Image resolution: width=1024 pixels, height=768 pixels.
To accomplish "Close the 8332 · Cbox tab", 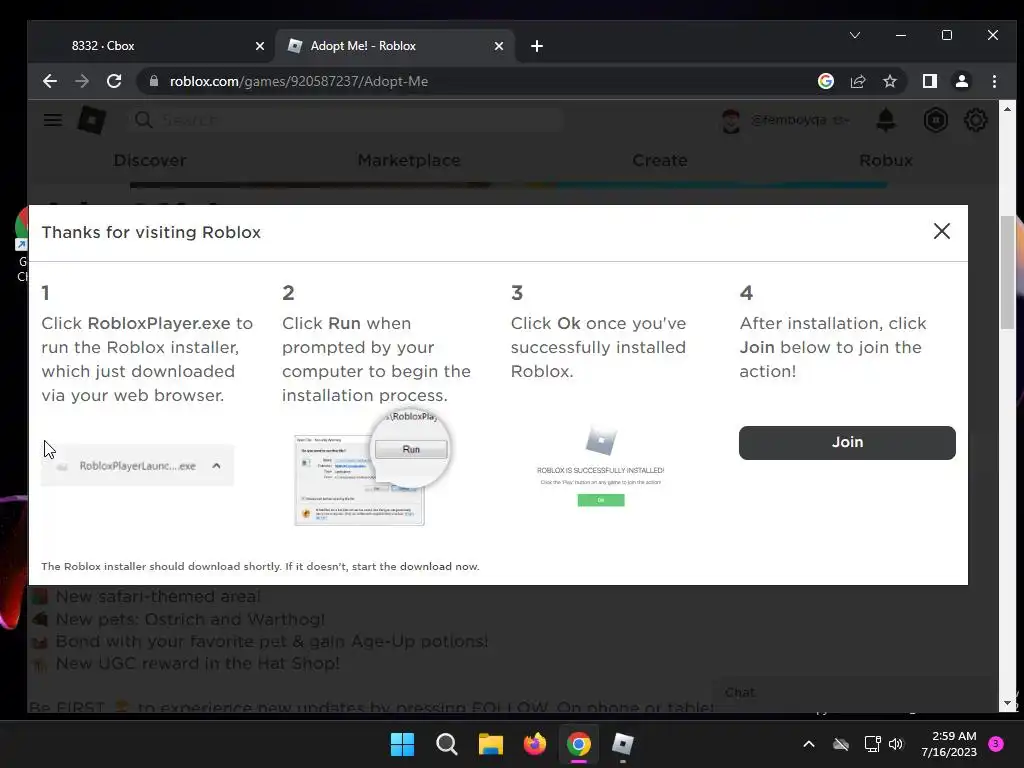I will tap(259, 46).
